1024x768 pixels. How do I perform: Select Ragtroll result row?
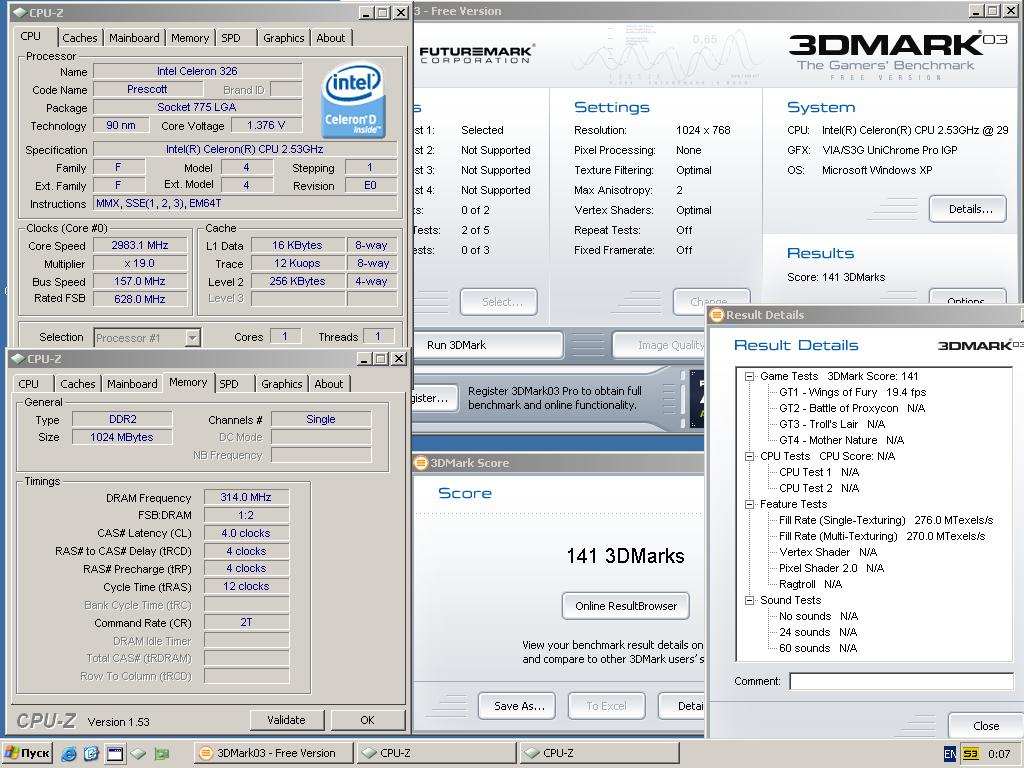coord(810,584)
